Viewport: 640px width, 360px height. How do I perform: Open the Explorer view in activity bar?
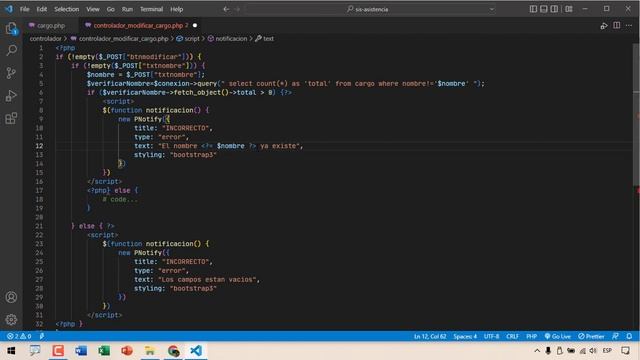11,29
